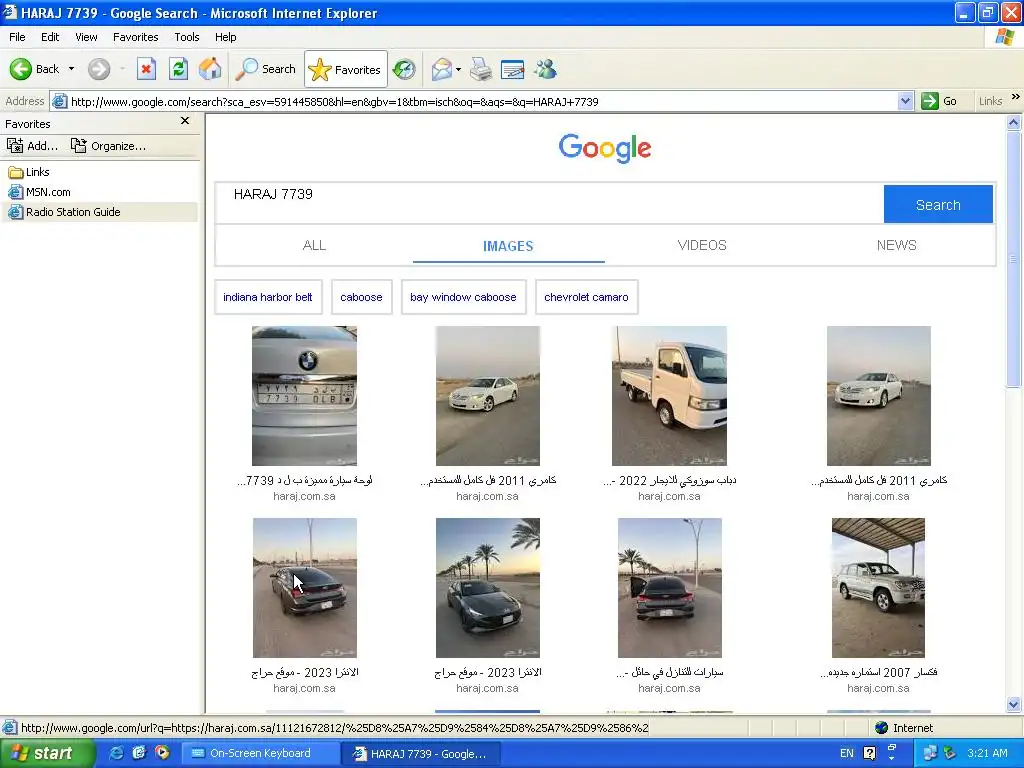Expand the Links toolbar chevron

click(x=1016, y=97)
